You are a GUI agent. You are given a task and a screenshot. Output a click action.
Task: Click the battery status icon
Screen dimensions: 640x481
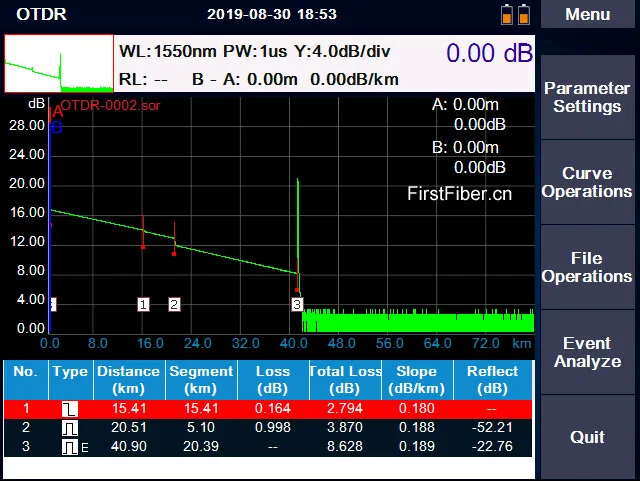(x=515, y=15)
